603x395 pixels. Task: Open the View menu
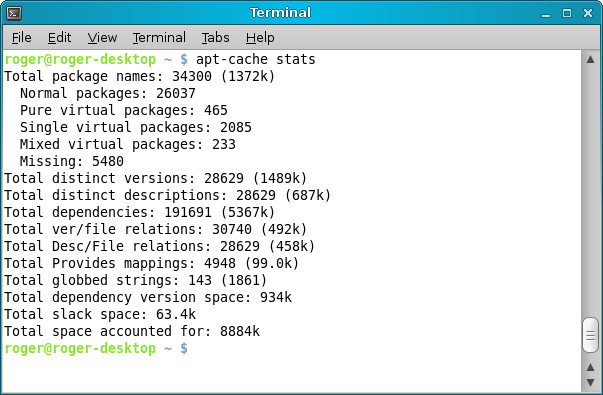point(102,38)
